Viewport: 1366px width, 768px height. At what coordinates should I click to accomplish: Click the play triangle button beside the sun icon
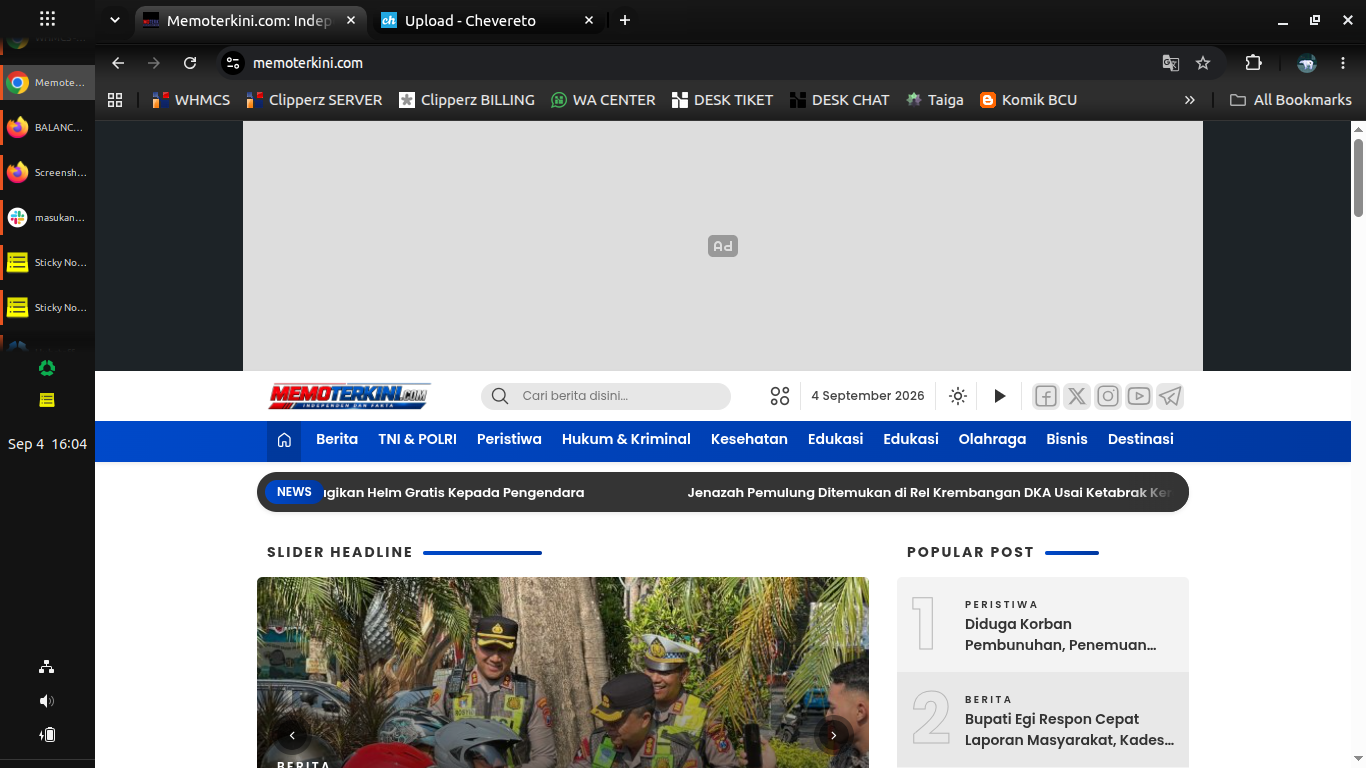point(999,396)
